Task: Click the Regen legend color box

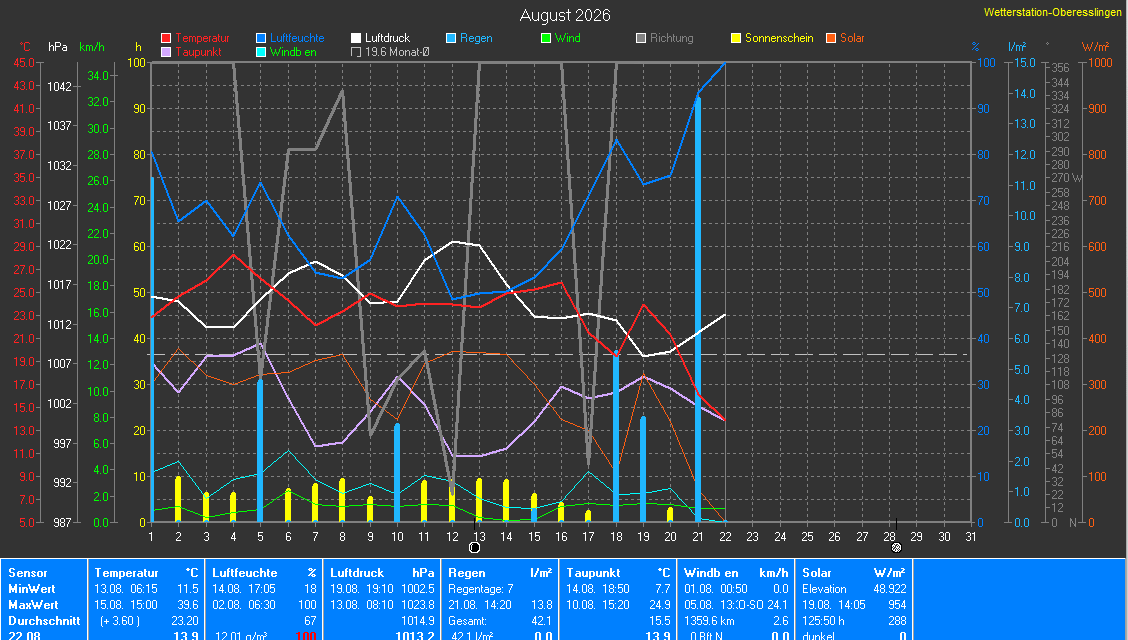Action: coord(451,38)
